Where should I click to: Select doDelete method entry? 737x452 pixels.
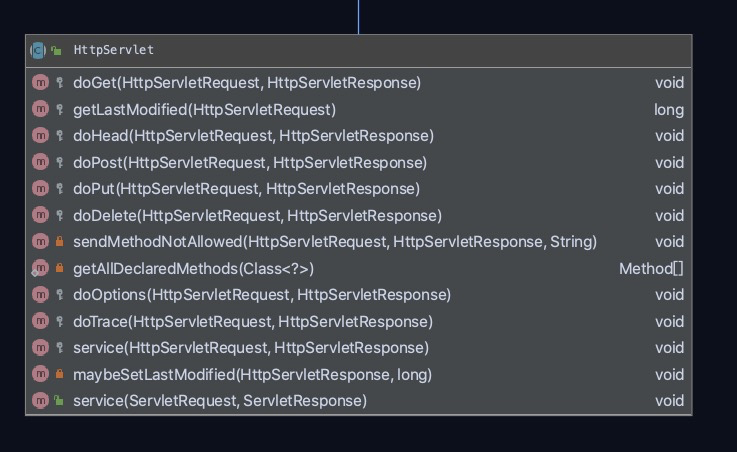point(257,215)
